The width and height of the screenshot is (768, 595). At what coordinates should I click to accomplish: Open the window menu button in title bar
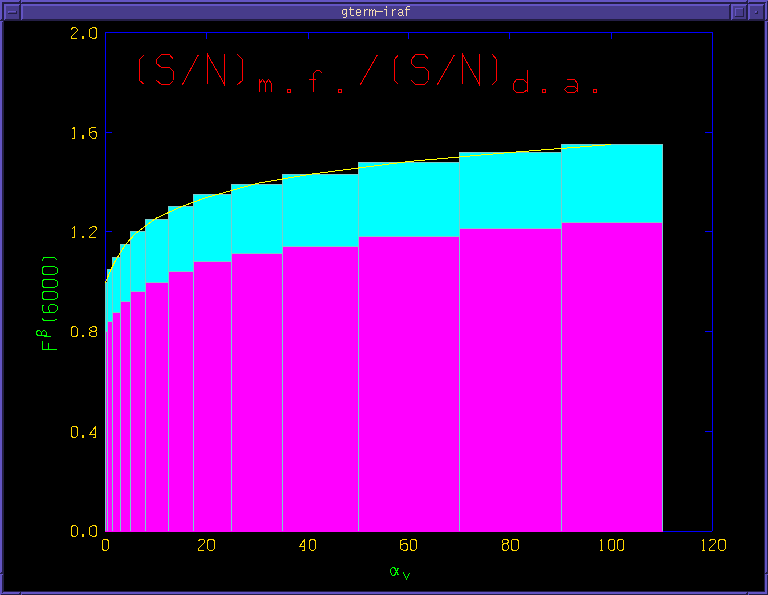click(9, 10)
